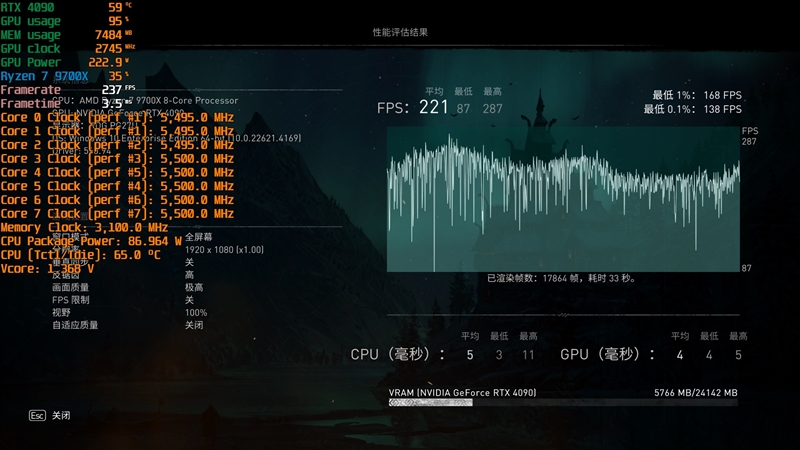Click the GPU usage overlay line
The image size is (800, 450).
pyautogui.click(x=65, y=21)
